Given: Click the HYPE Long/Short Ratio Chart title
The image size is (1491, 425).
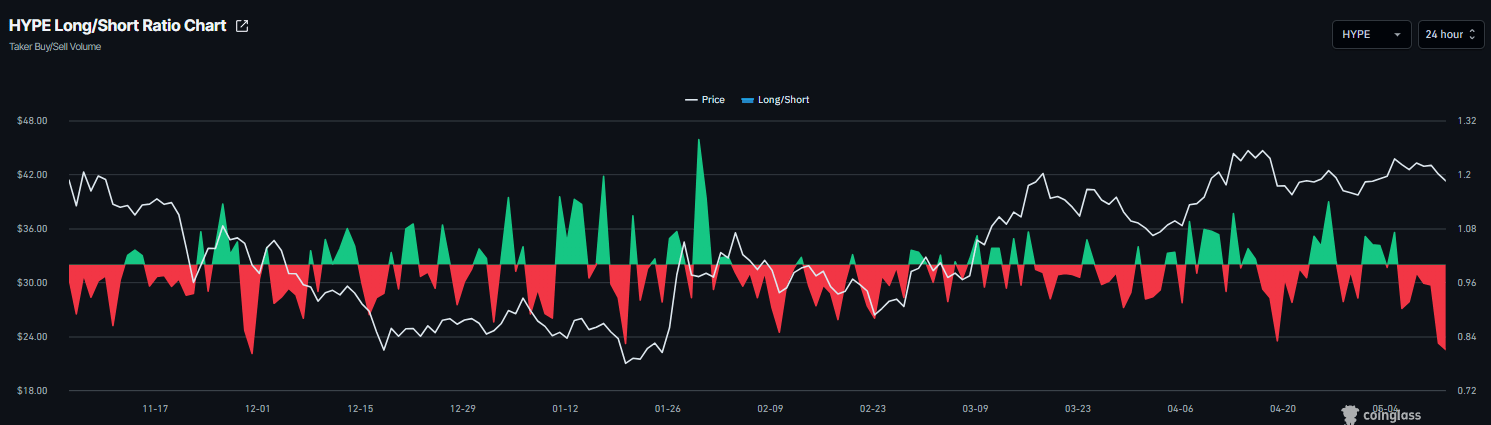Looking at the screenshot, I should click(x=117, y=26).
